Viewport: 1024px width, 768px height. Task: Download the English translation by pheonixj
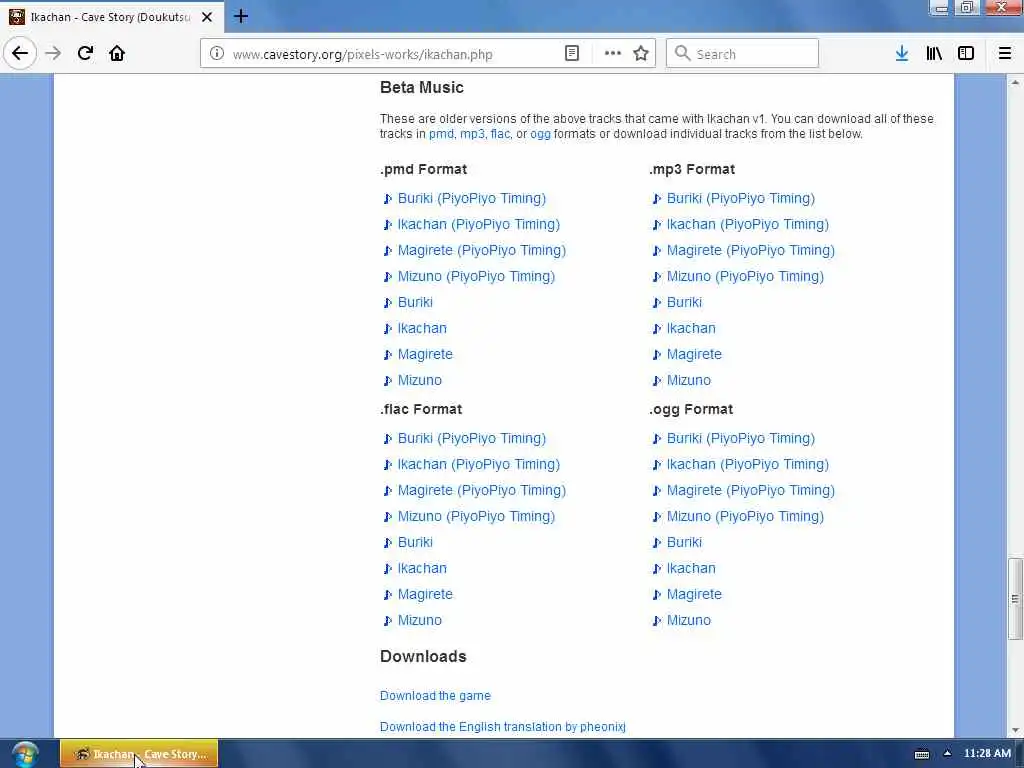tap(503, 727)
